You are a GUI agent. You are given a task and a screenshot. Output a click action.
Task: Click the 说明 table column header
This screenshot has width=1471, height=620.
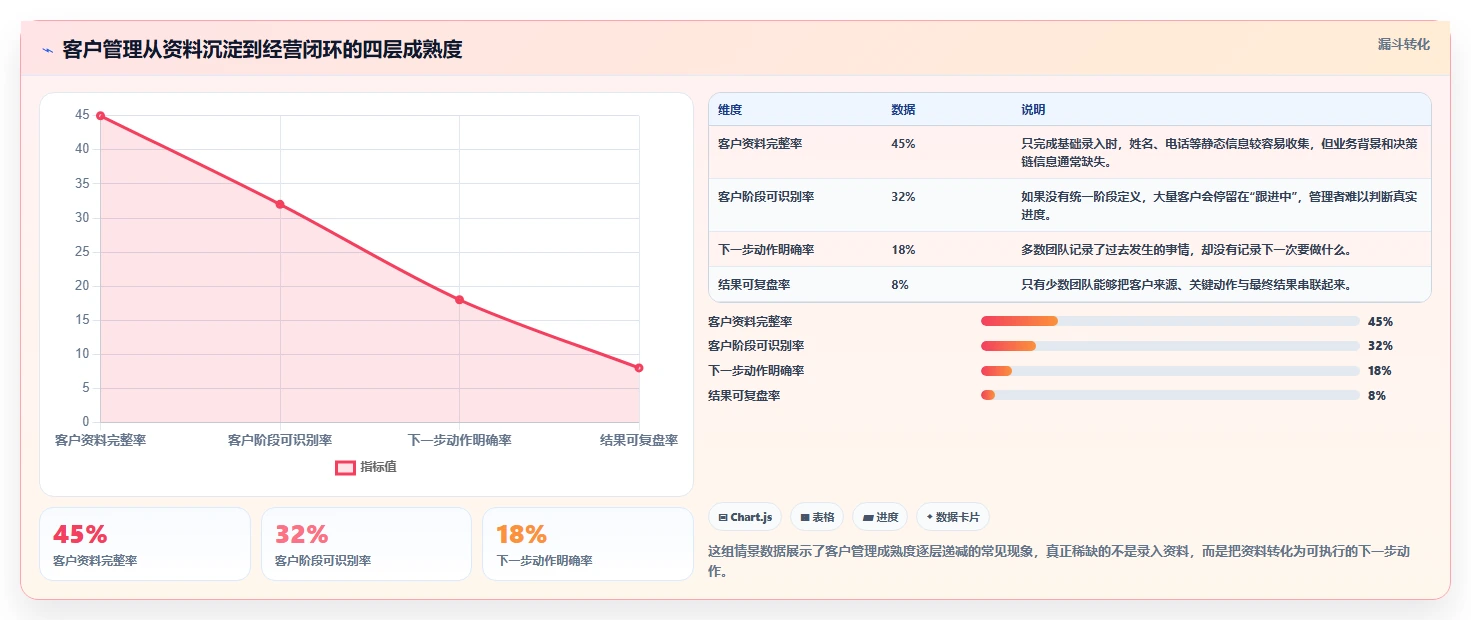1033,109
